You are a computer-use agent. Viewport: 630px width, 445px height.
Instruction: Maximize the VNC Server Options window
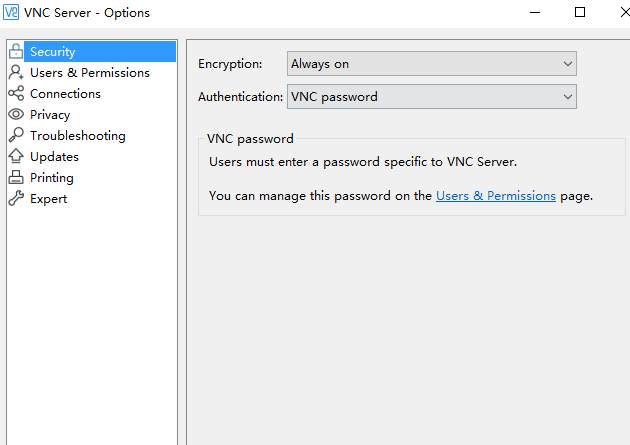coord(580,12)
